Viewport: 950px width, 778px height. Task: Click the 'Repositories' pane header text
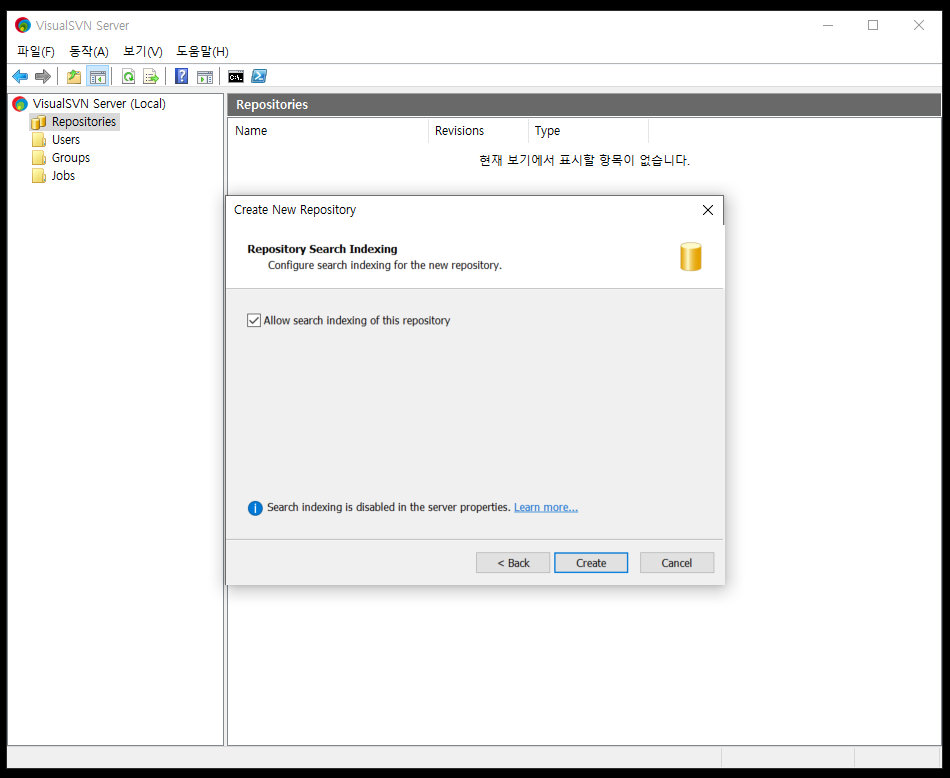(x=272, y=105)
